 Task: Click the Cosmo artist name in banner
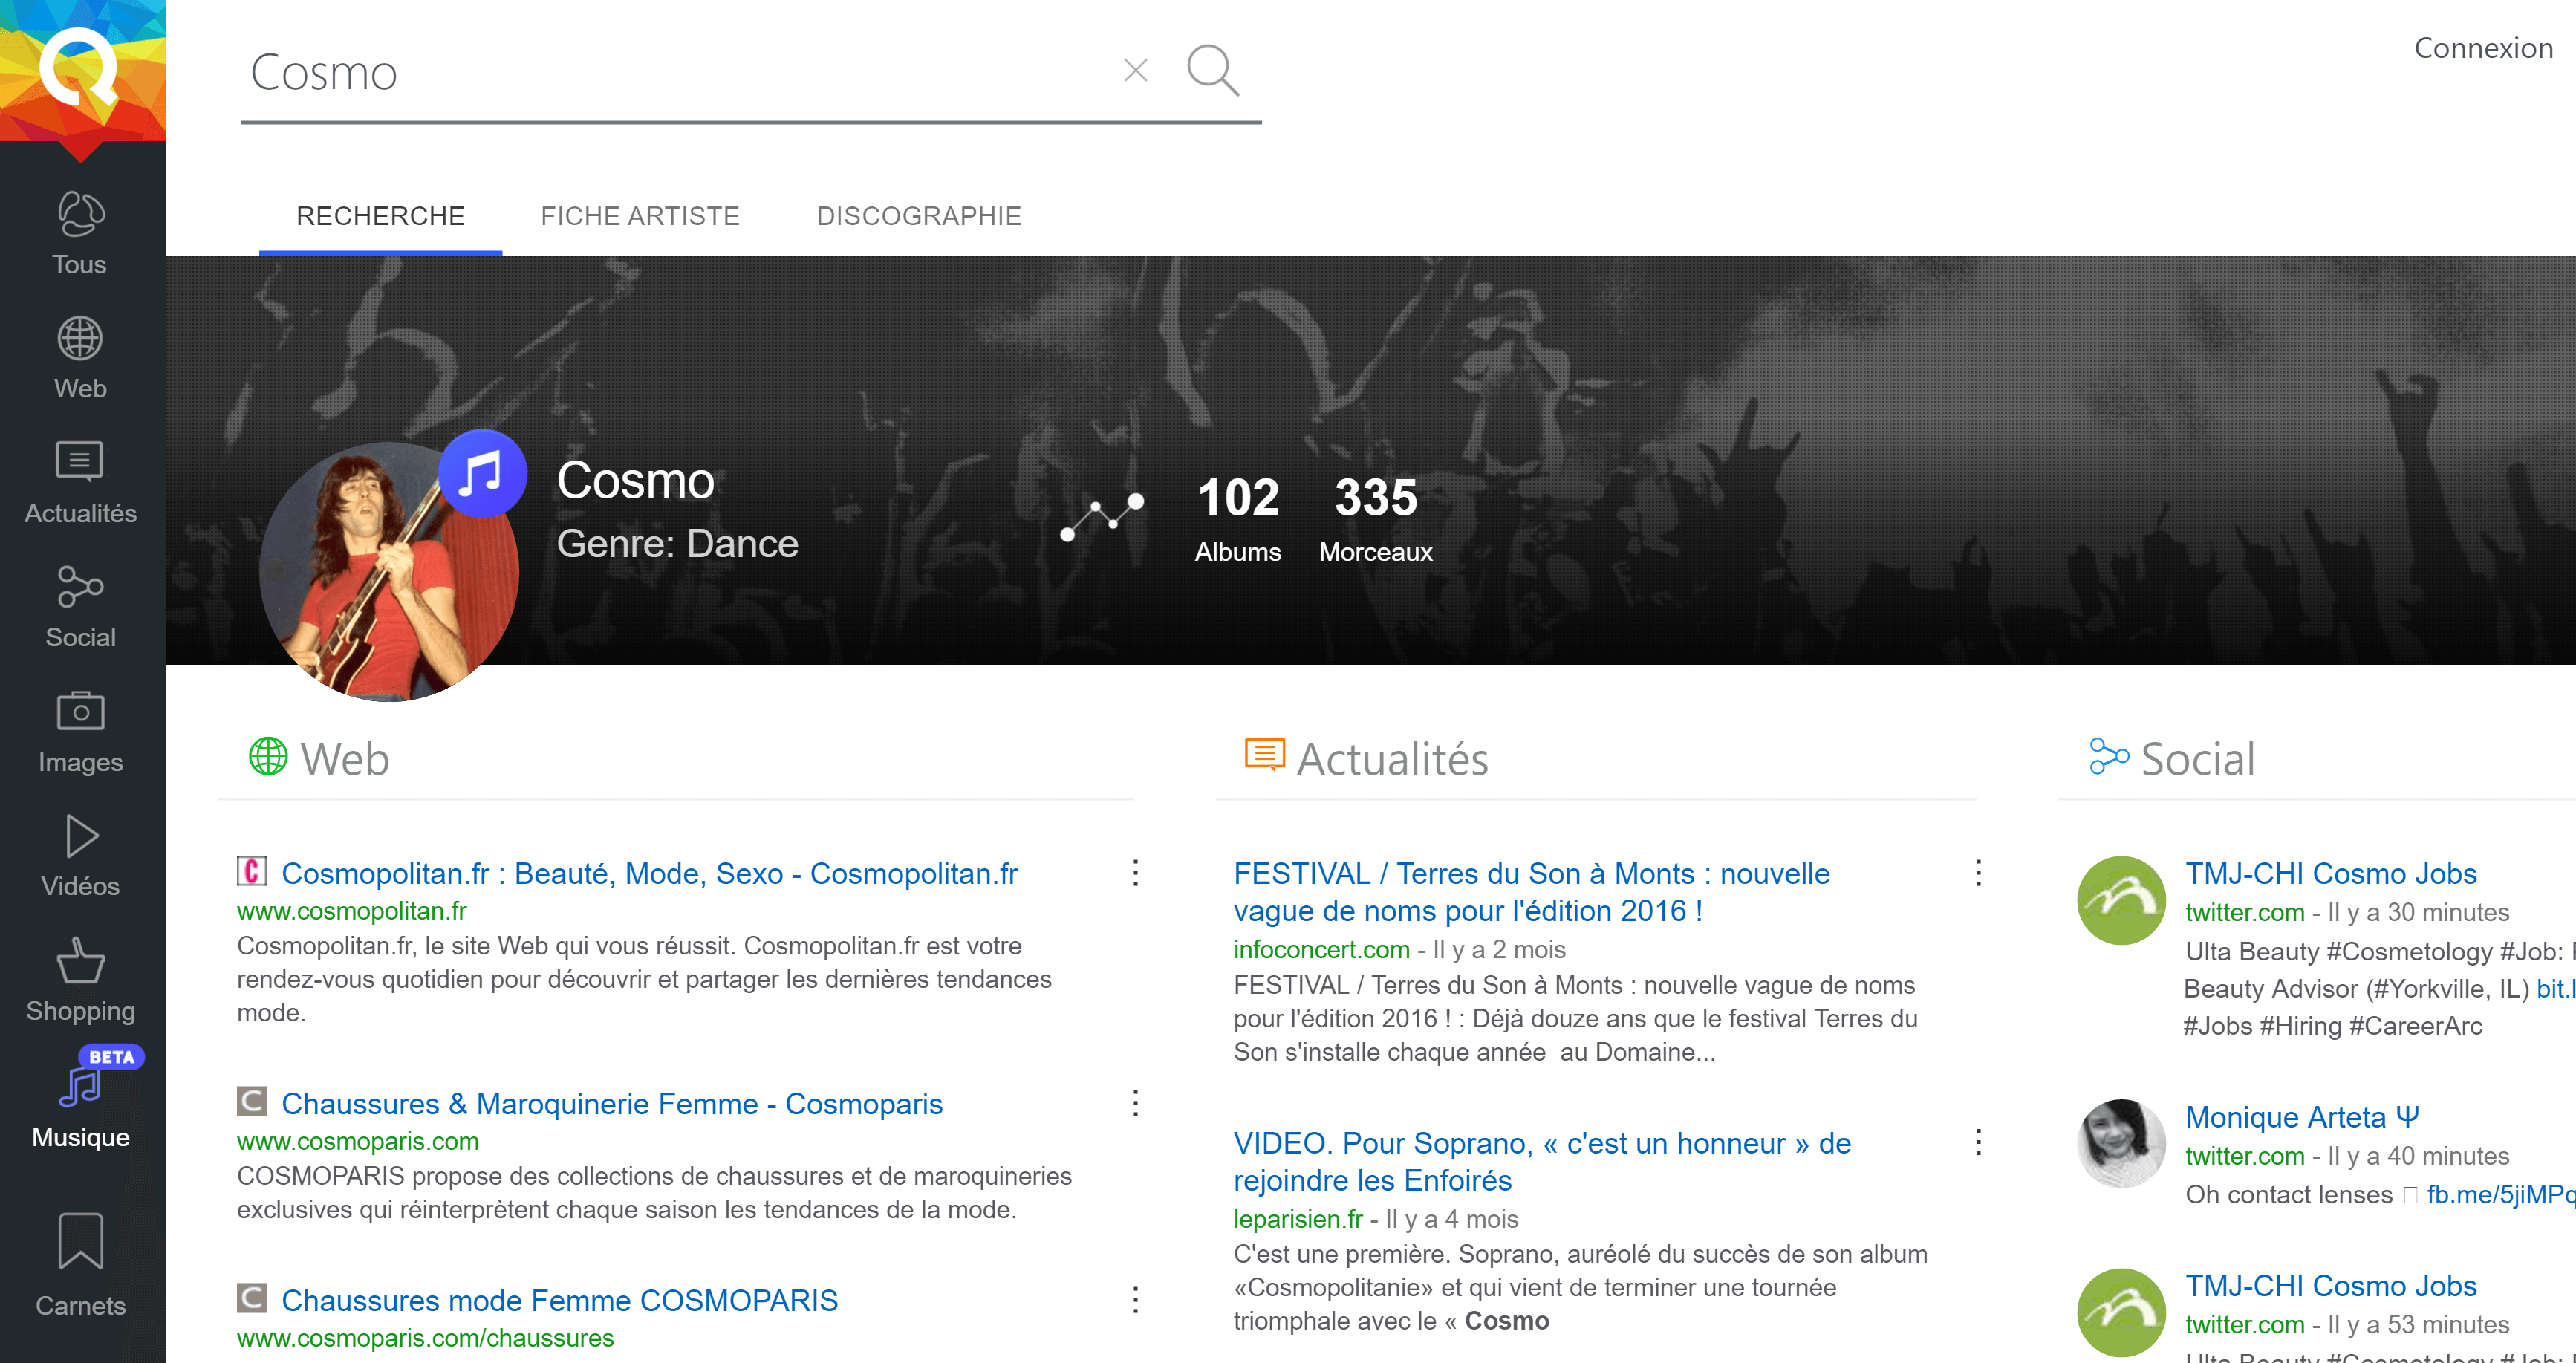(x=635, y=480)
